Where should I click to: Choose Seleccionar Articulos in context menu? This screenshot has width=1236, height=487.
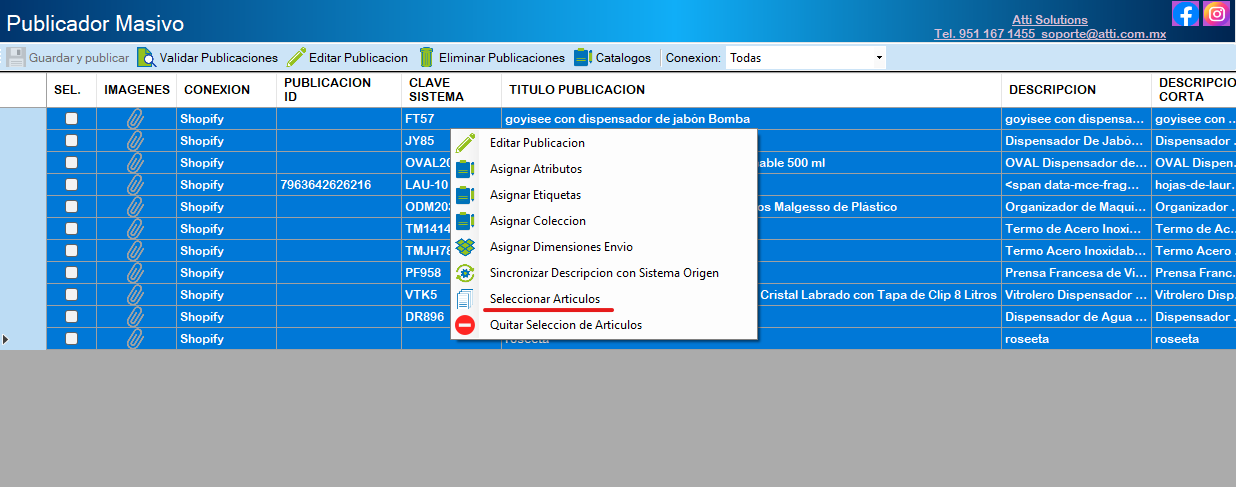point(545,299)
